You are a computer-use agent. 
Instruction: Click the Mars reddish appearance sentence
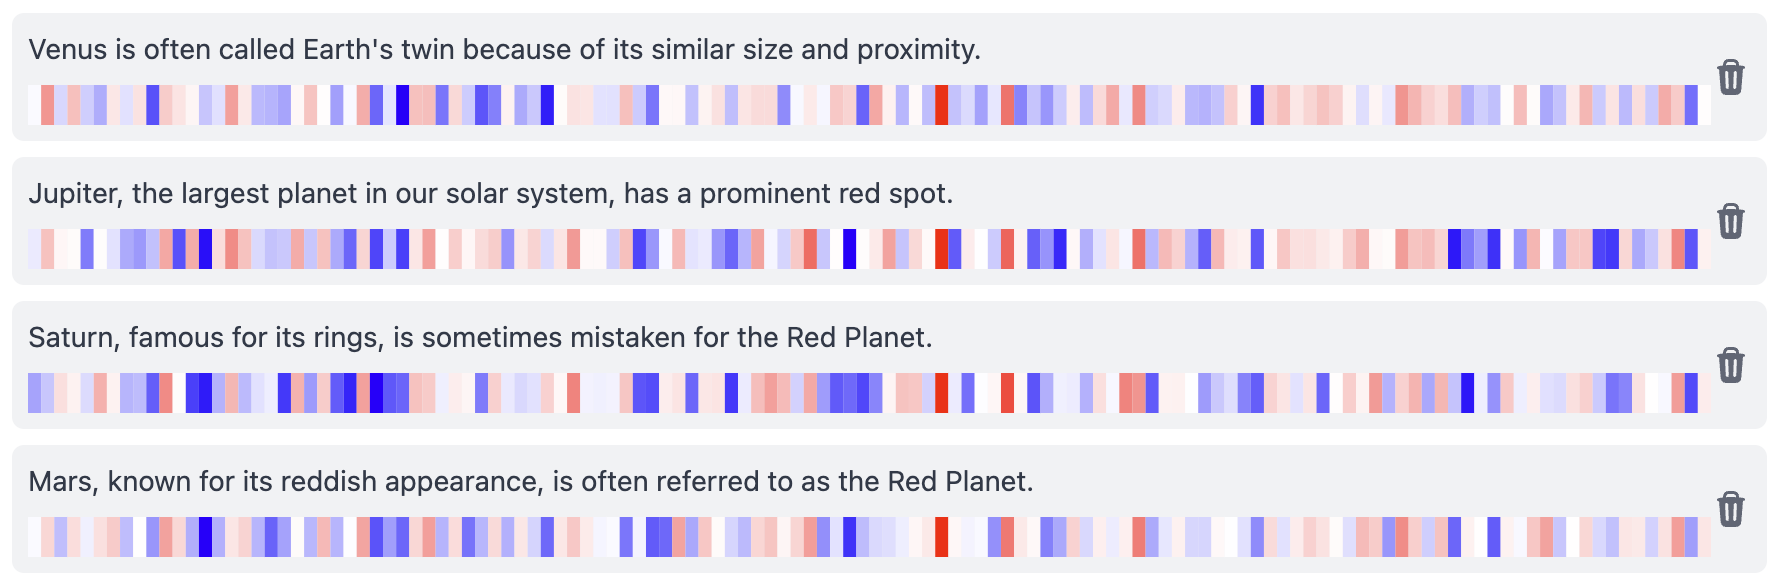(531, 481)
